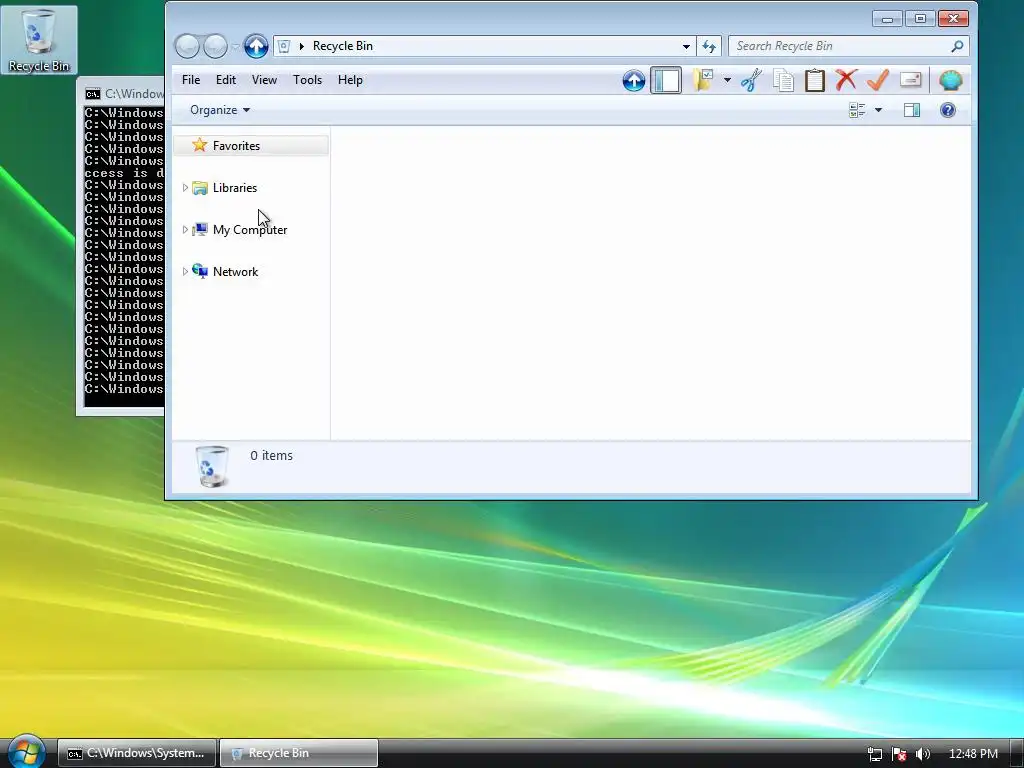Open the dropdown arrow beside folder options icon
The width and height of the screenshot is (1024, 768).
(x=727, y=80)
